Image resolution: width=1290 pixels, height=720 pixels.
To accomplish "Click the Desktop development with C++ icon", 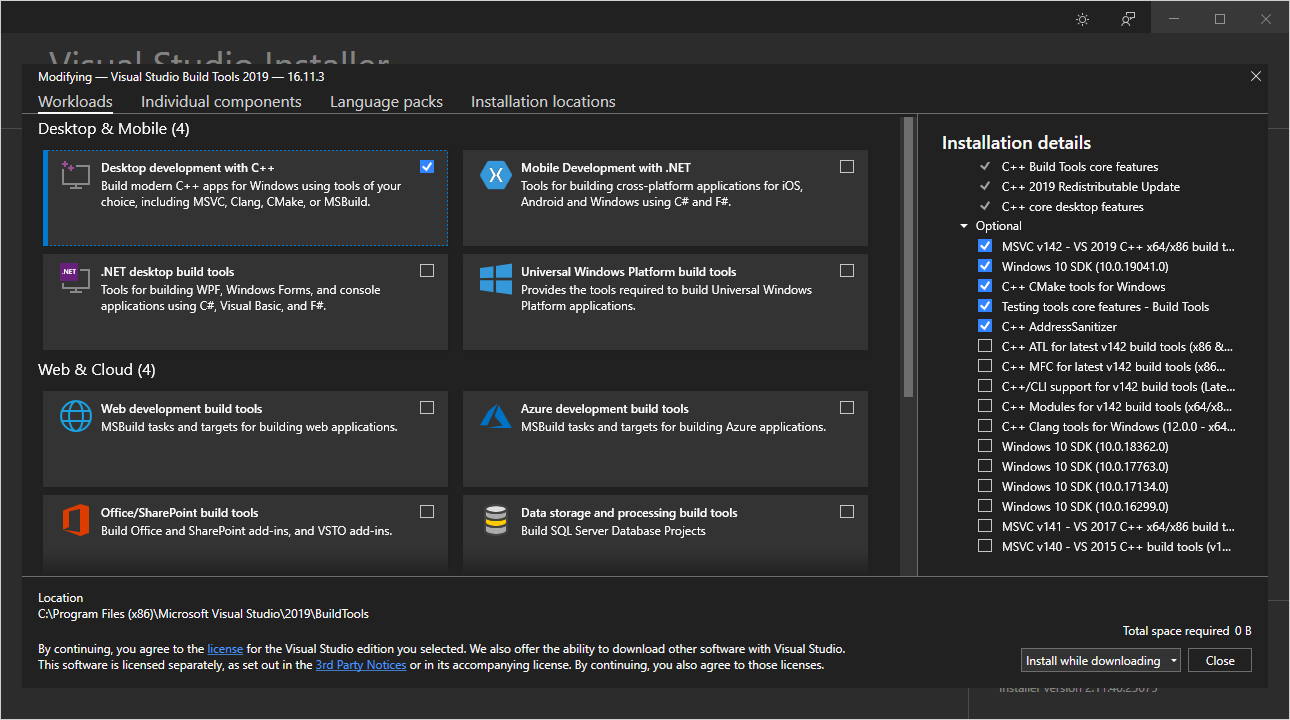I will 76,175.
